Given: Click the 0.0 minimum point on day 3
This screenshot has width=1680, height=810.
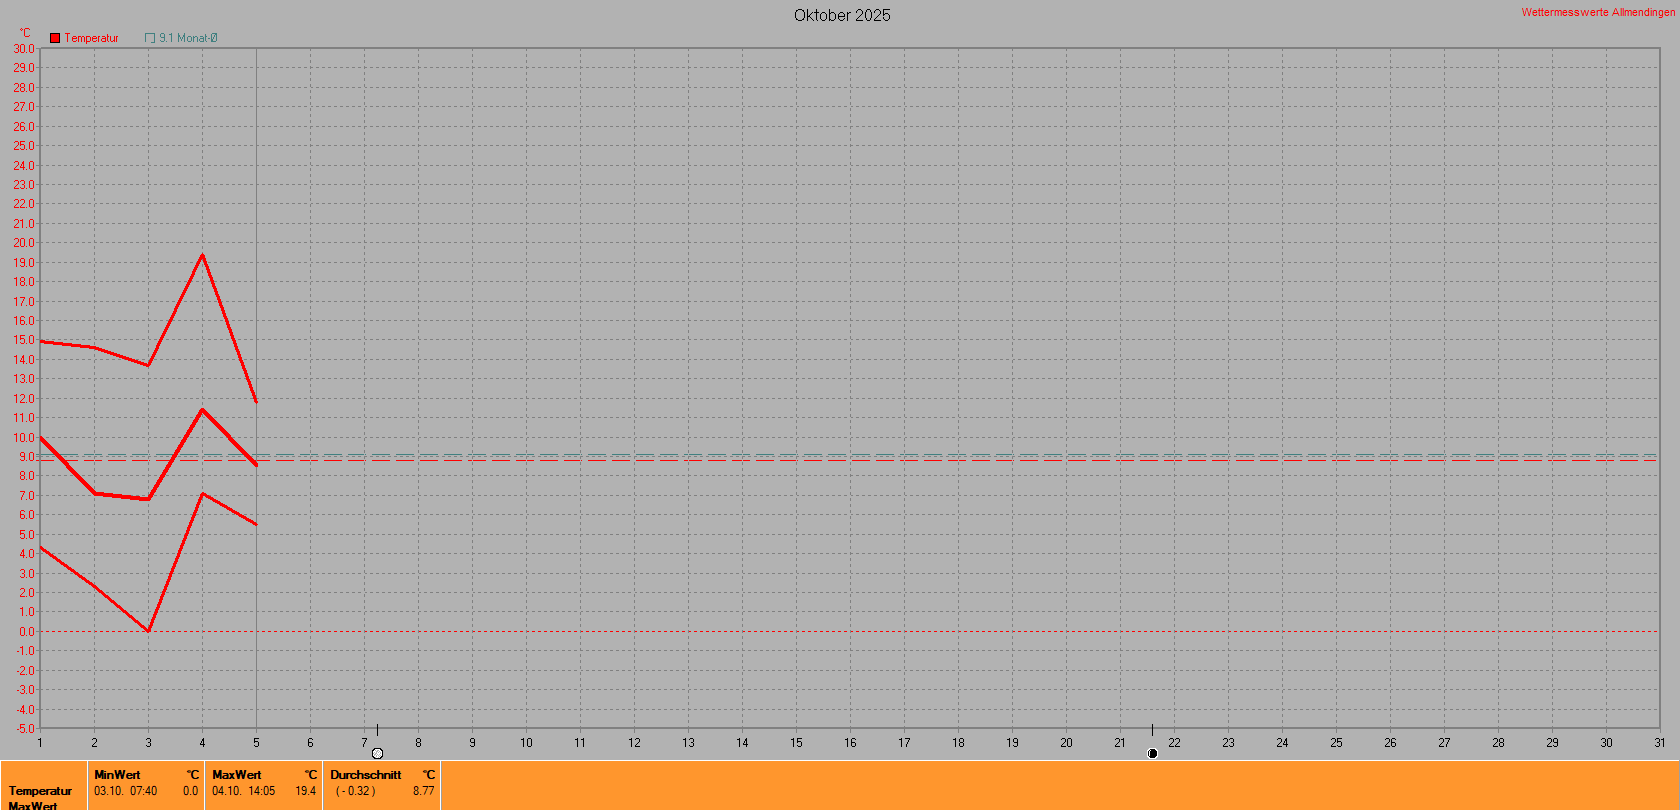Looking at the screenshot, I should [x=148, y=631].
